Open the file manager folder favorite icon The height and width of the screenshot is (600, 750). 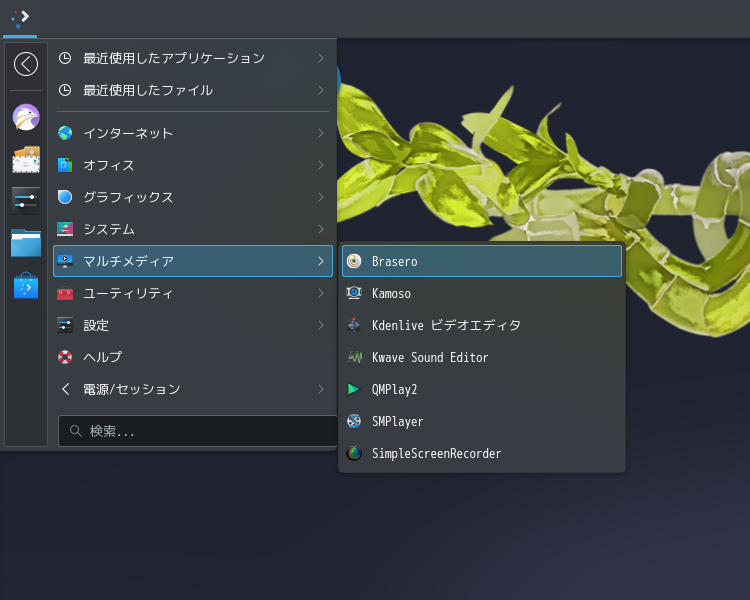26,243
